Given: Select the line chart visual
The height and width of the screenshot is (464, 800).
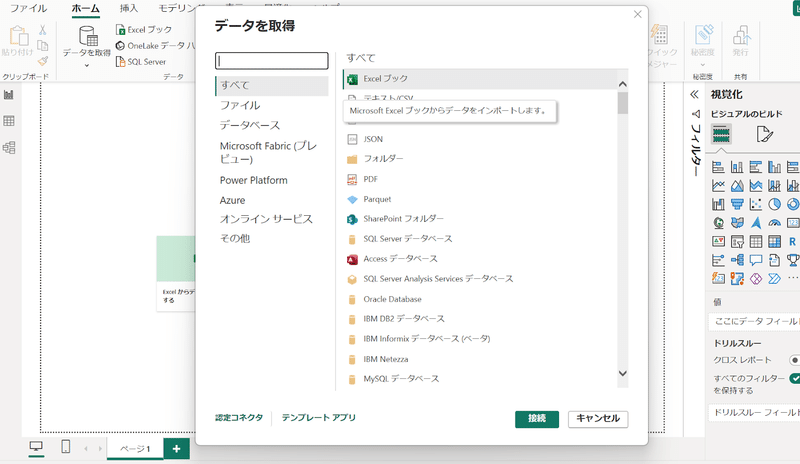Looking at the screenshot, I should [x=718, y=186].
